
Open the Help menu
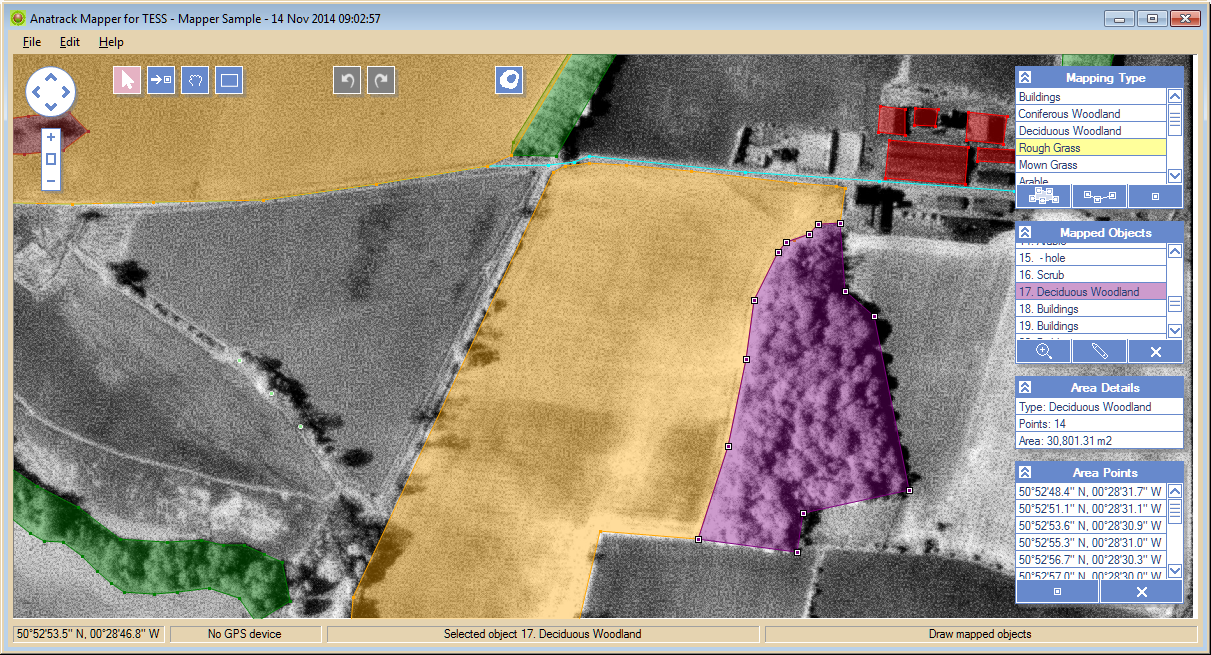coord(111,42)
